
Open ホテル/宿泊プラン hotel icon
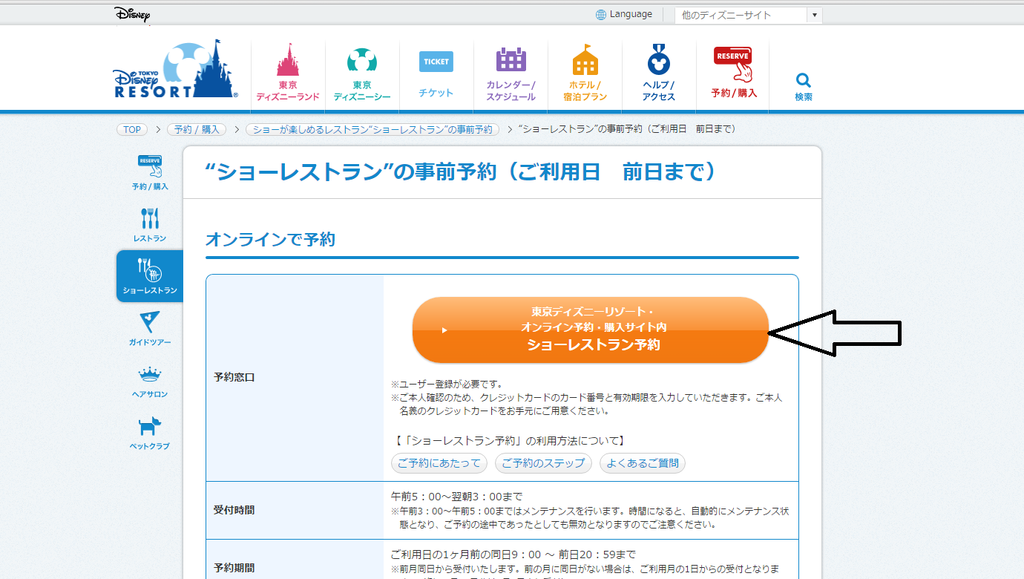585,60
